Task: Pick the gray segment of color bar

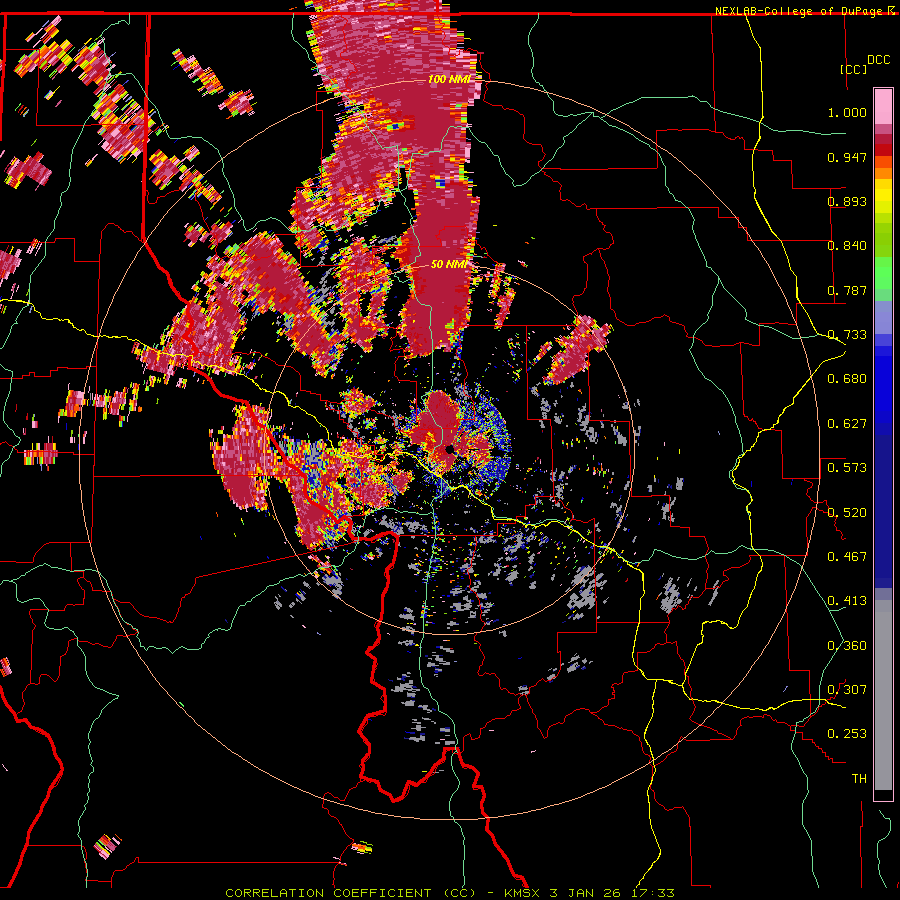Action: [x=883, y=695]
